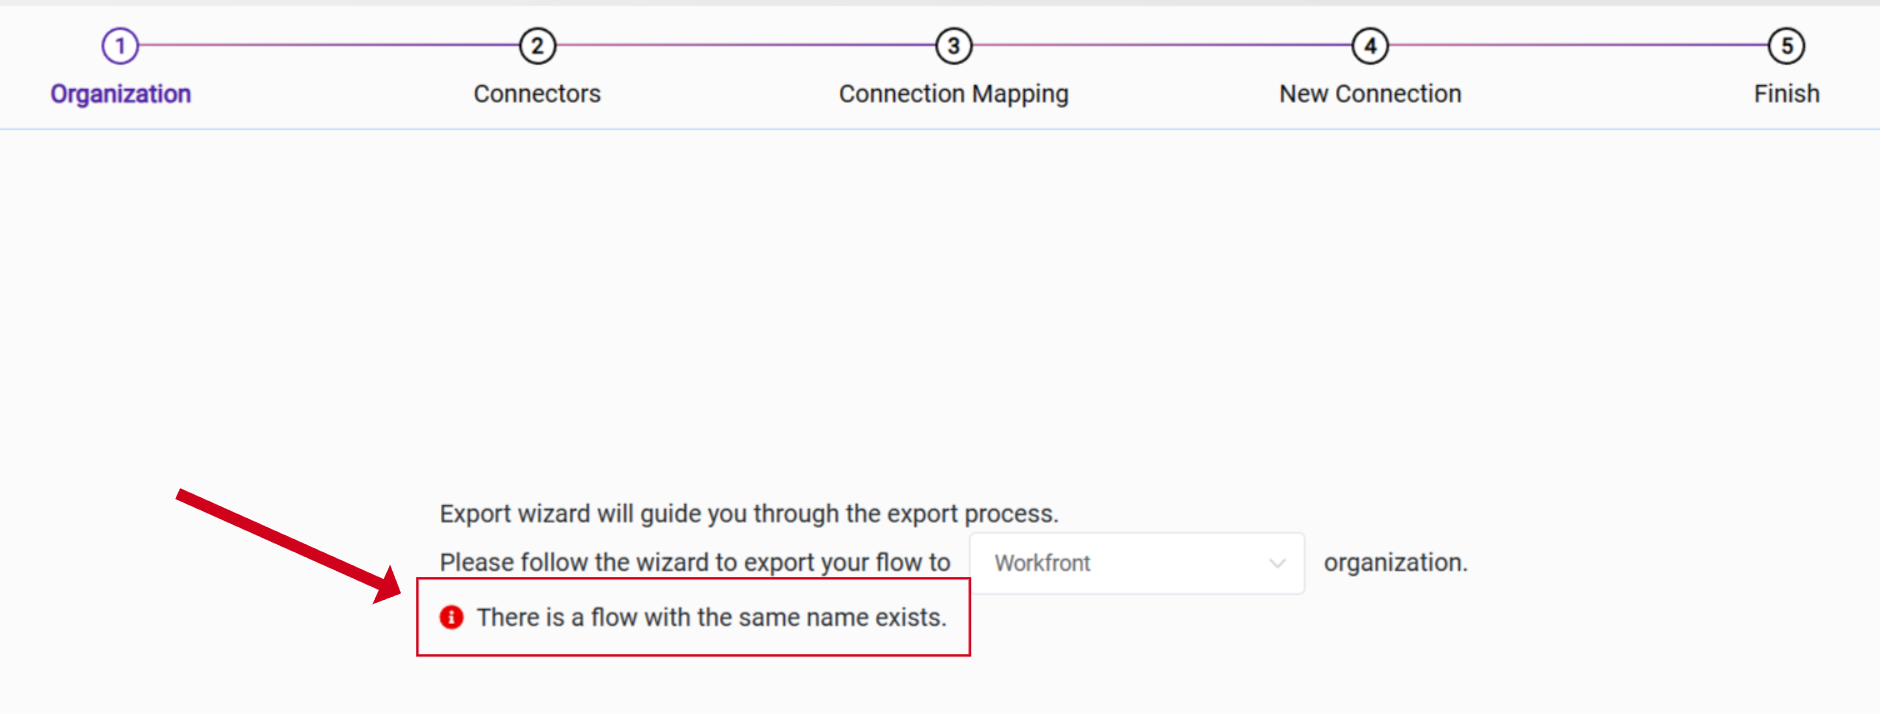Click the 'Please follow the wizard' instruction text
The image size is (1881, 714).
(694, 563)
